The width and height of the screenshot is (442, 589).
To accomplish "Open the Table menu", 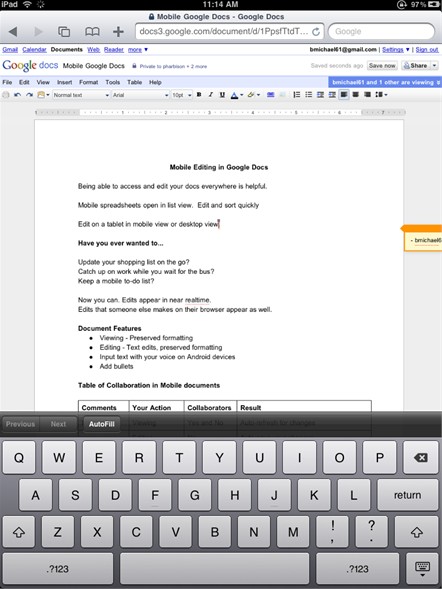I will click(134, 82).
